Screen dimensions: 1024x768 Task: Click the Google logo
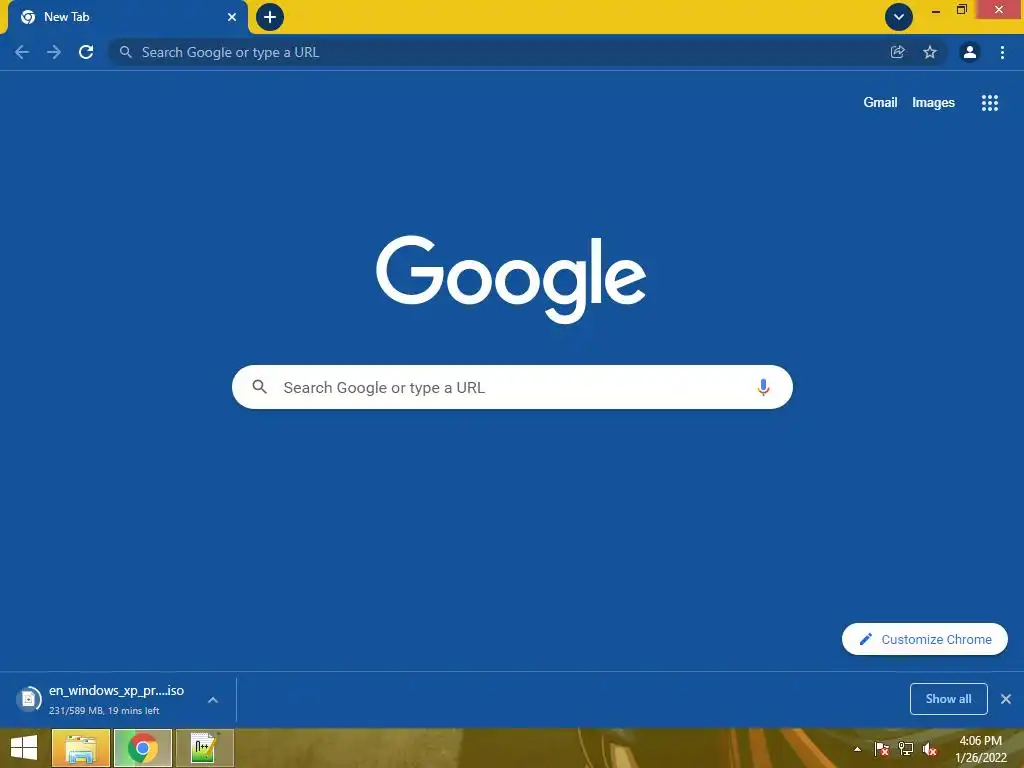(511, 279)
